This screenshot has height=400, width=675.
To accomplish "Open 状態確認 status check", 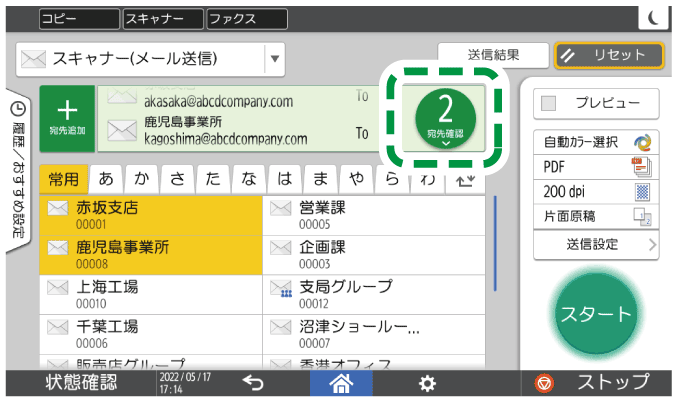I will point(81,382).
